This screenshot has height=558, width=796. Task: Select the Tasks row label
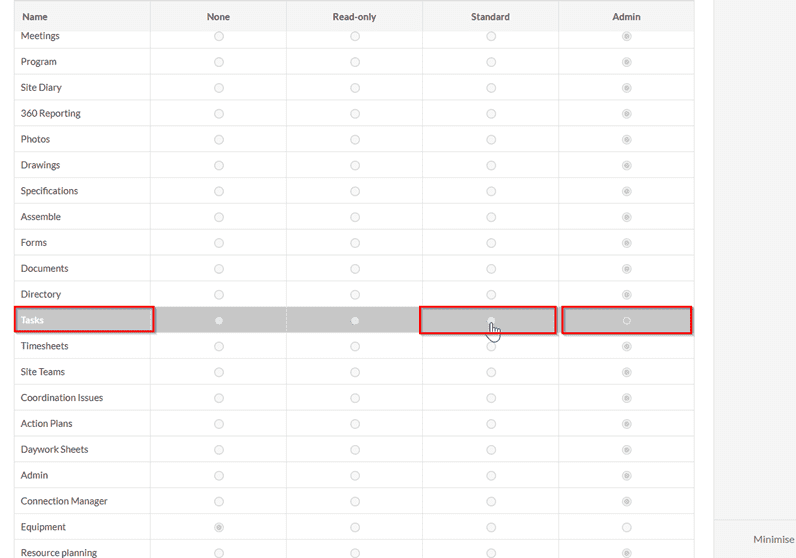coord(33,321)
